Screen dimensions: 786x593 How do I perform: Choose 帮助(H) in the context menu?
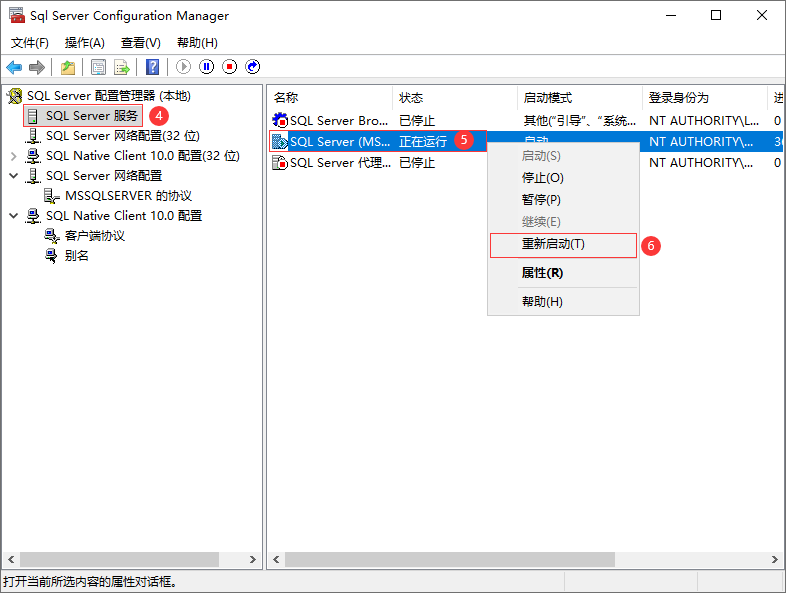coord(563,301)
